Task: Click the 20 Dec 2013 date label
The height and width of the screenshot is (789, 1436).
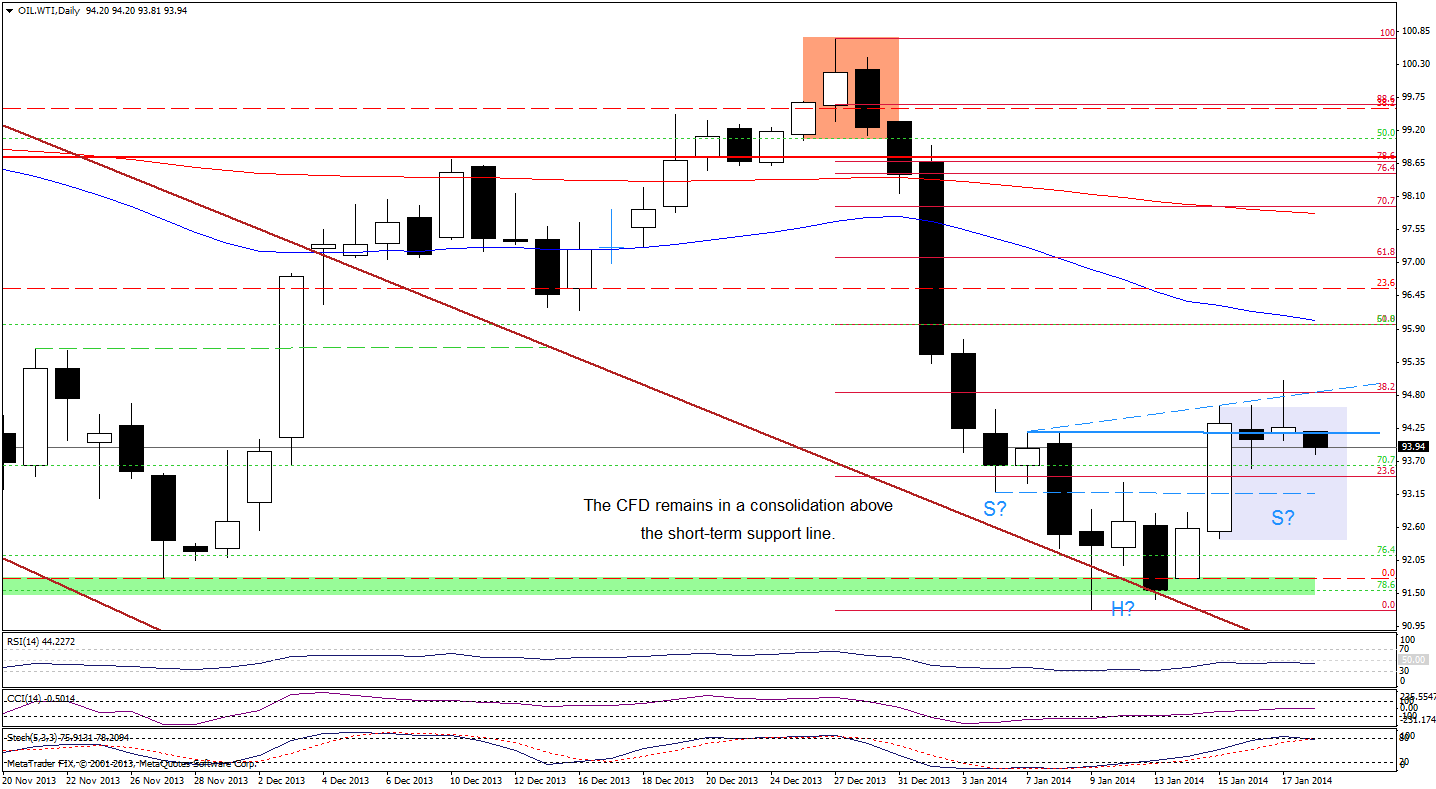Action: click(735, 779)
